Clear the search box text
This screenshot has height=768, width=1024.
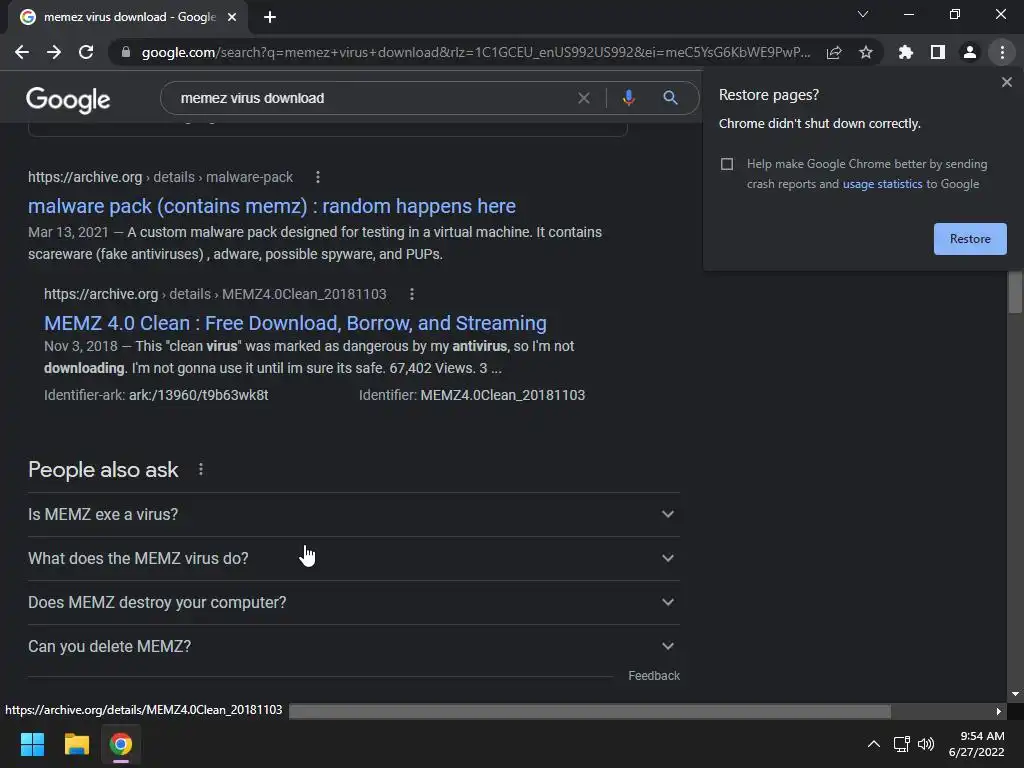click(x=584, y=98)
